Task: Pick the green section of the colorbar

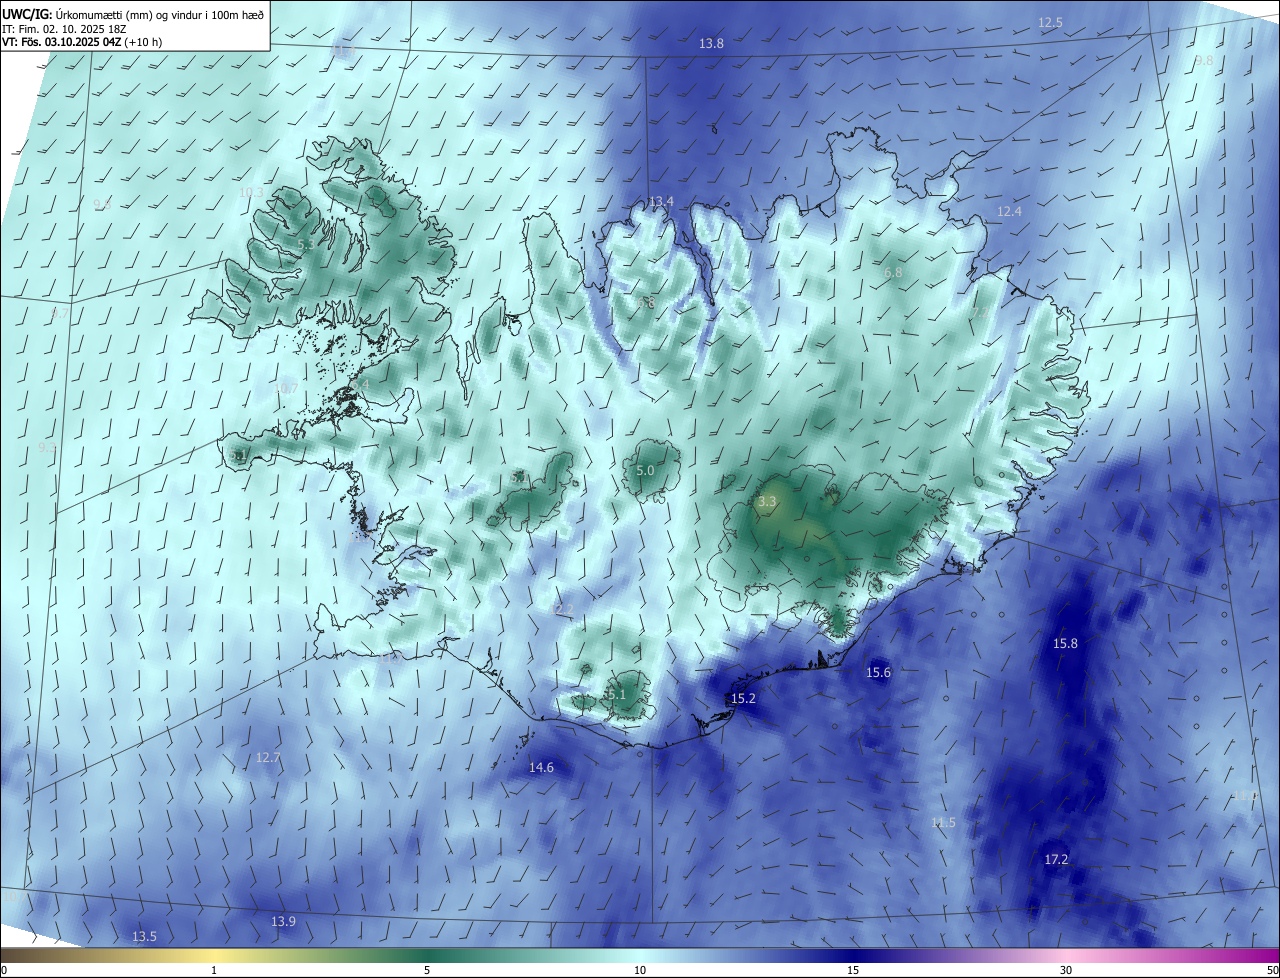Action: click(427, 955)
